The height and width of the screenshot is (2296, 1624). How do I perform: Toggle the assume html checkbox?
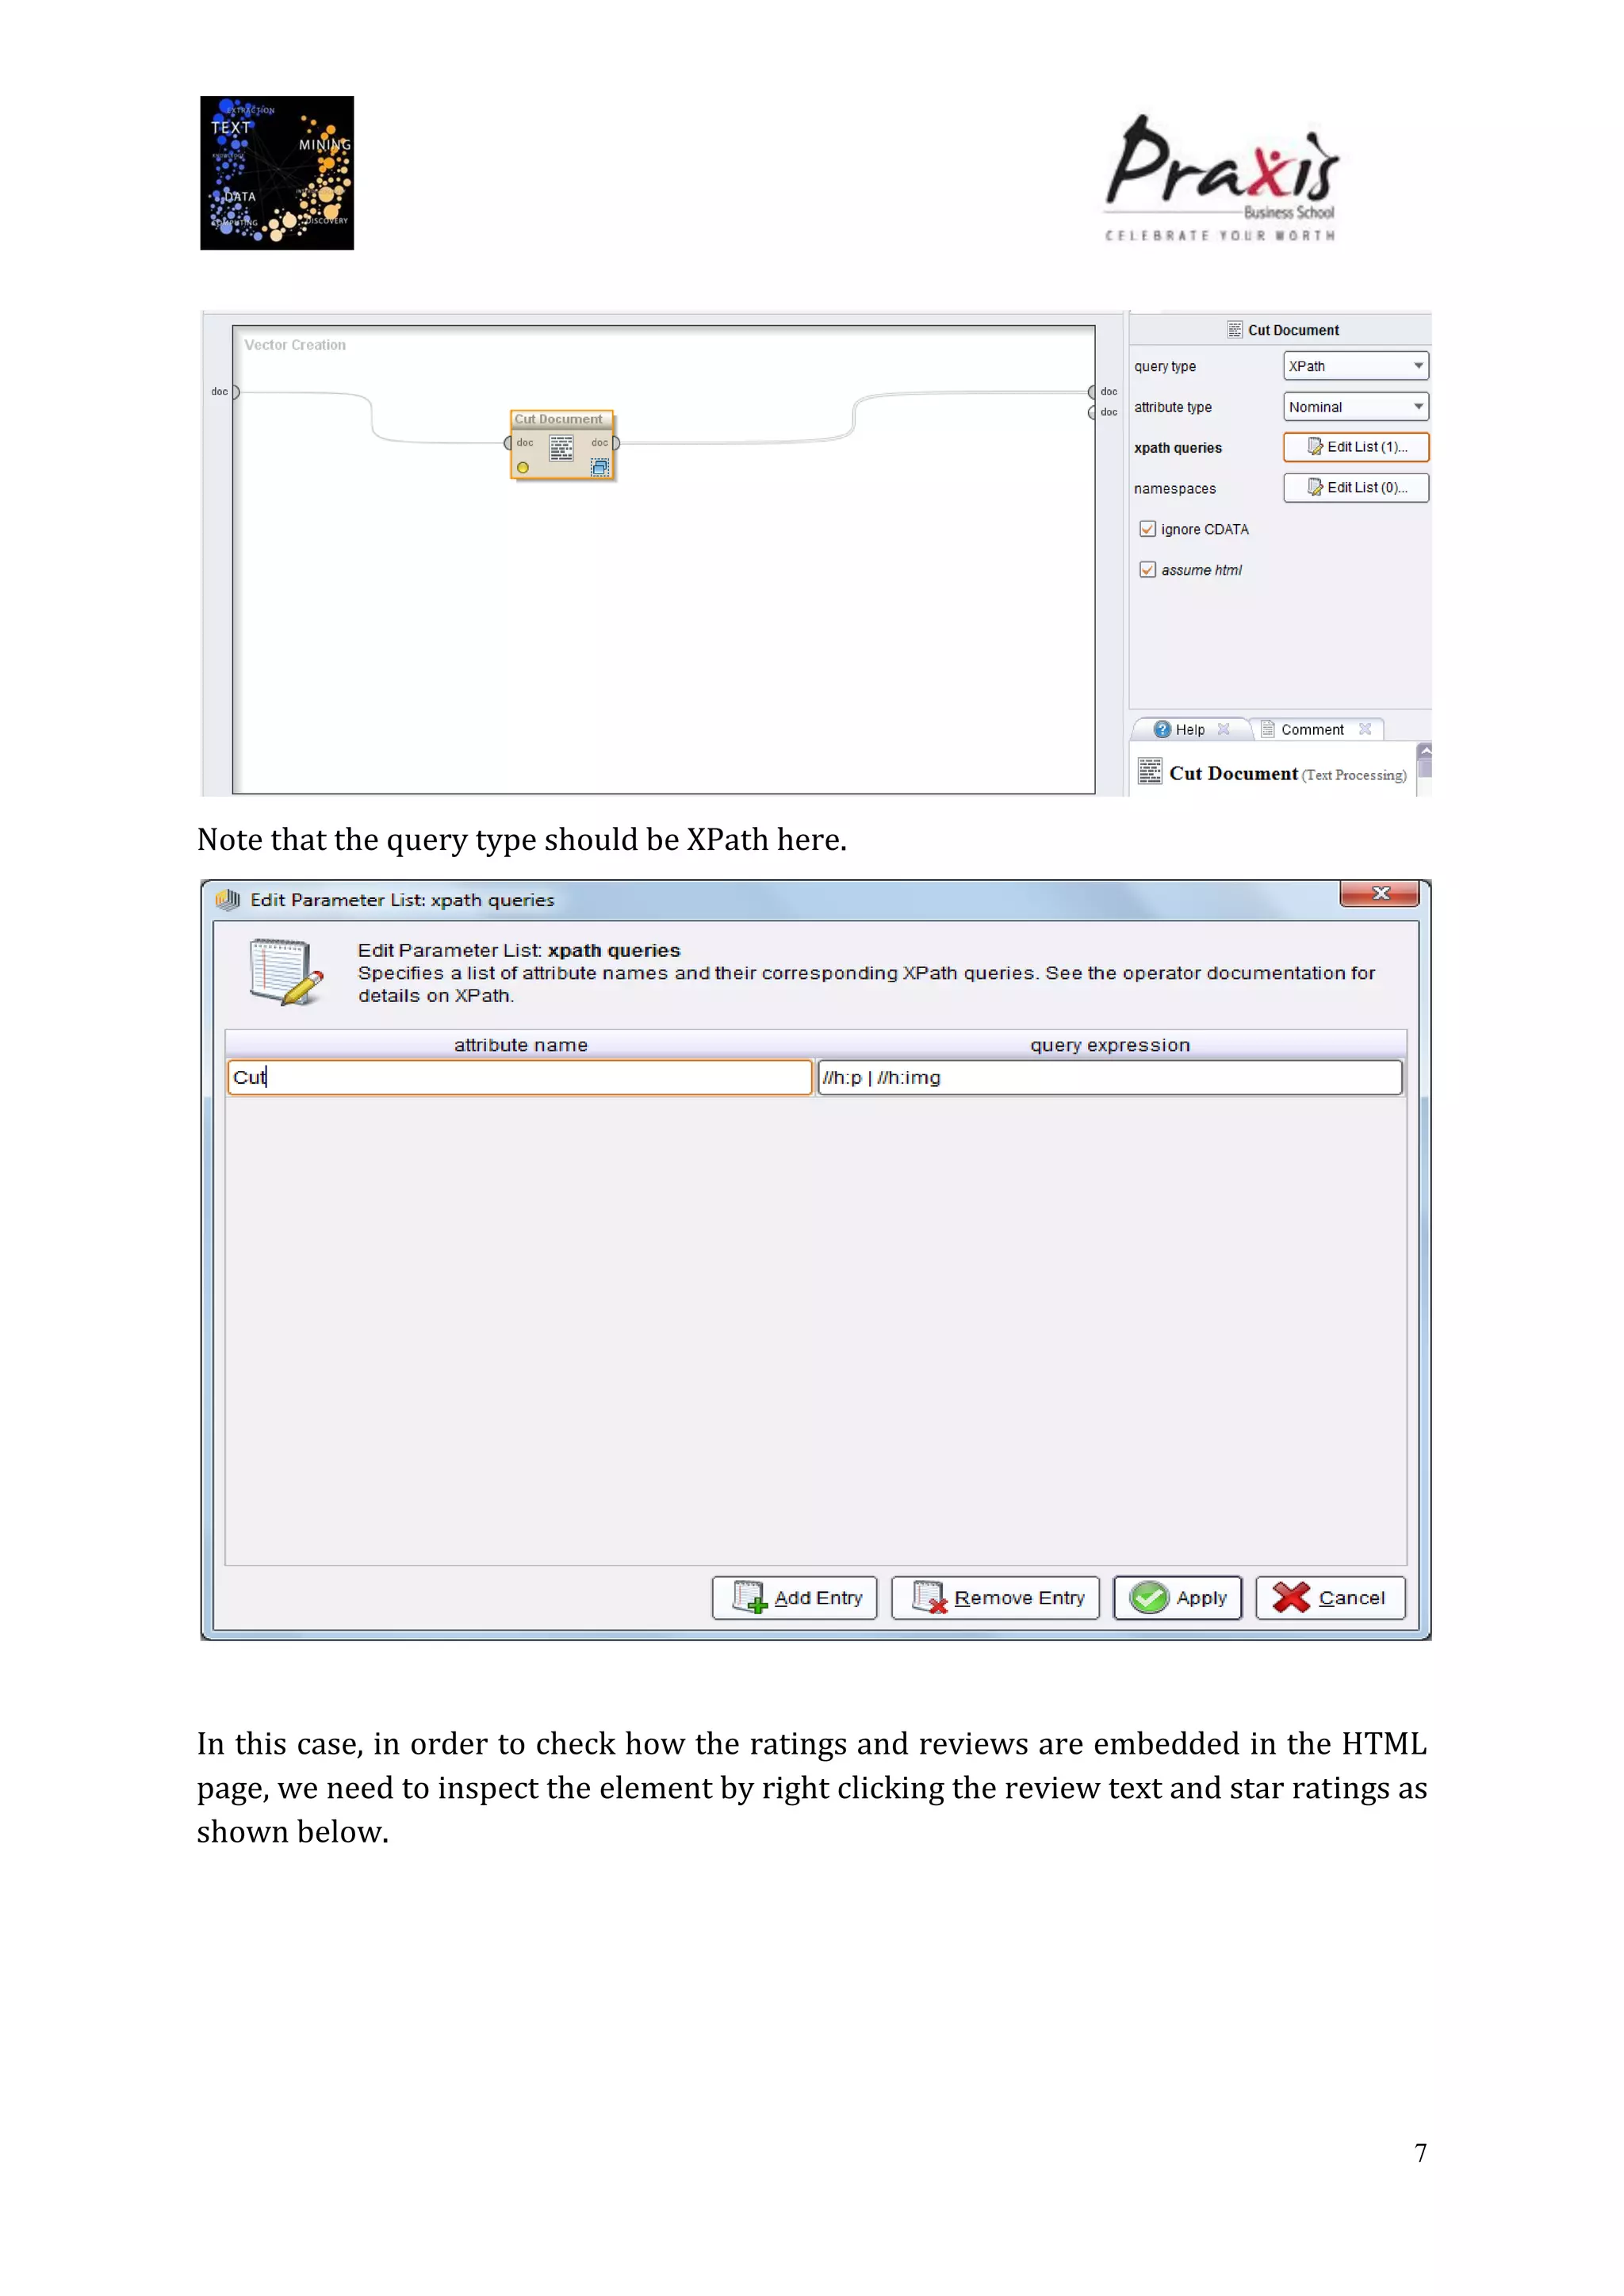(1148, 570)
